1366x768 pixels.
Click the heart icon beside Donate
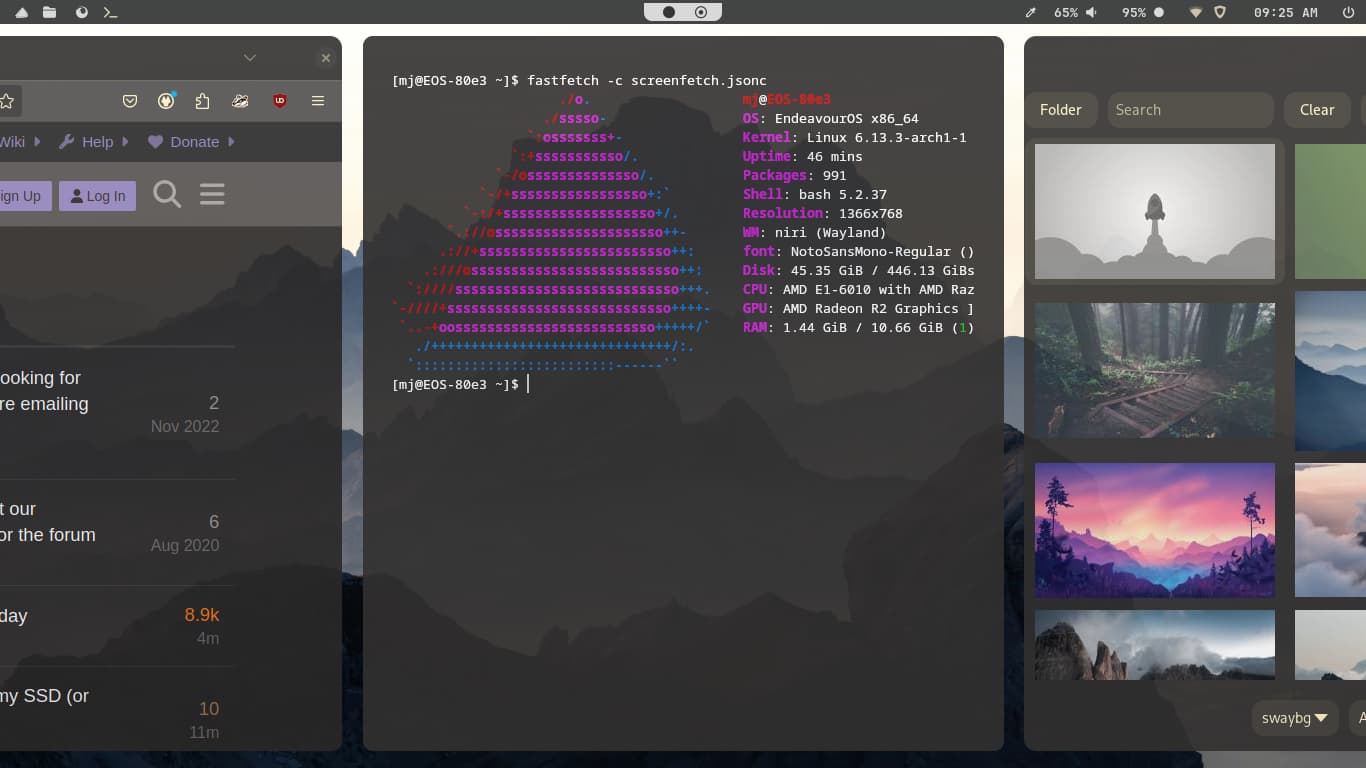pyautogui.click(x=155, y=142)
